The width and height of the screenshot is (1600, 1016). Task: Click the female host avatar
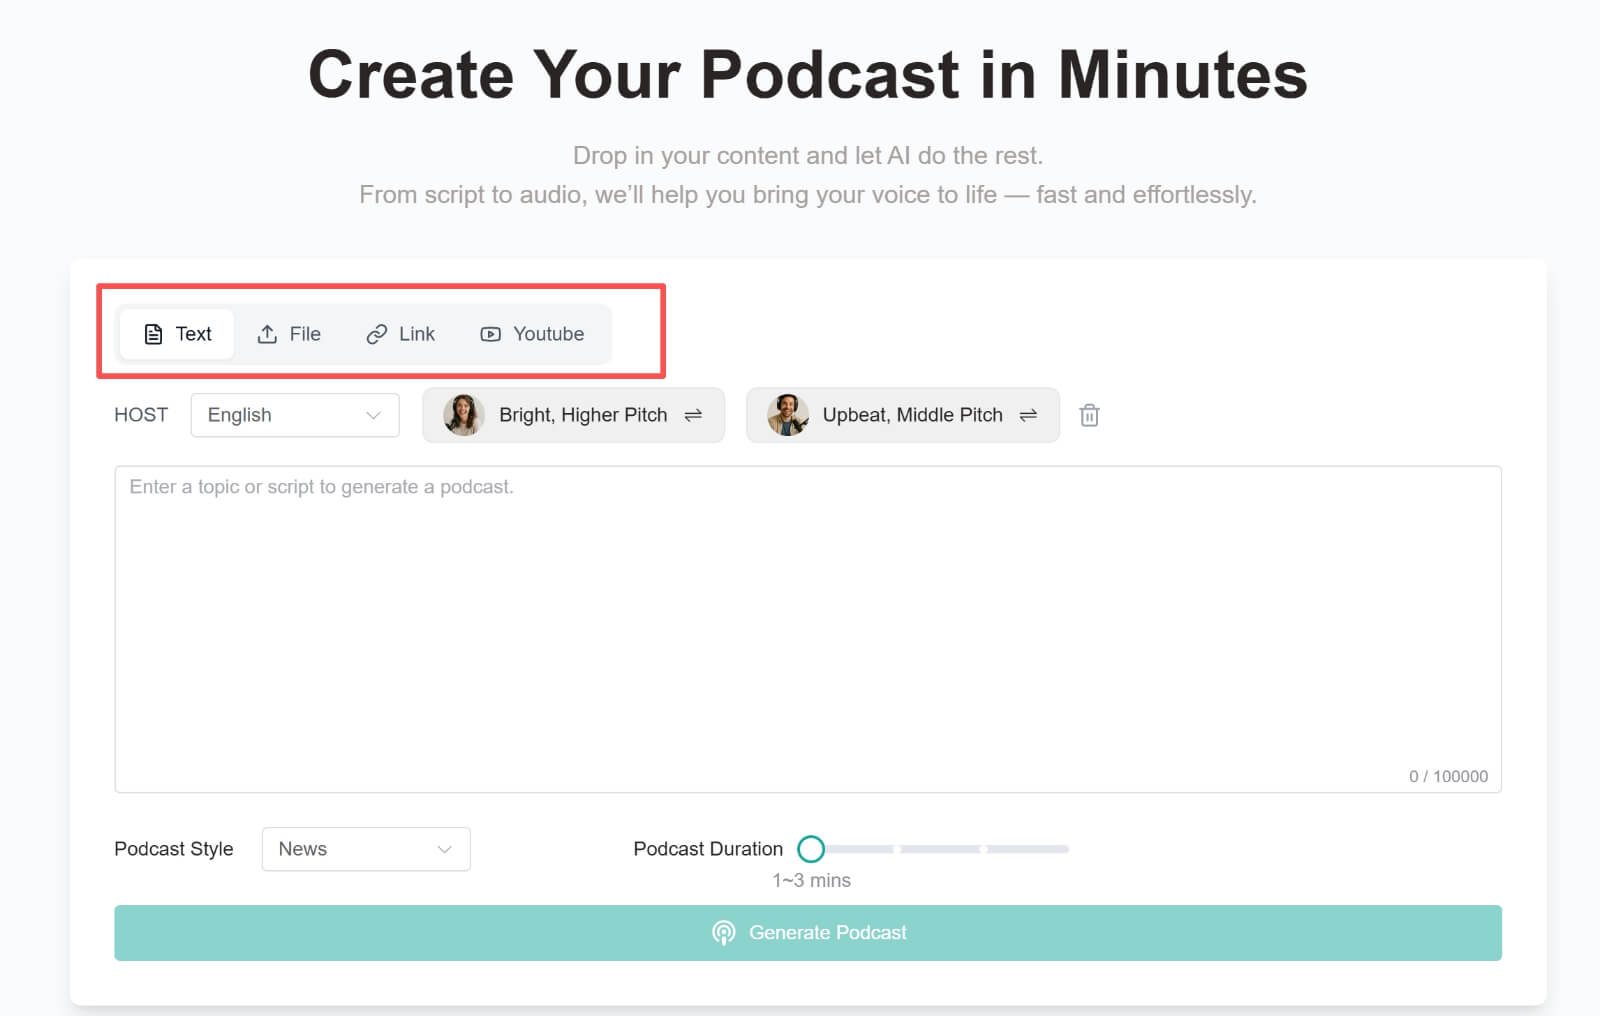[x=463, y=415]
